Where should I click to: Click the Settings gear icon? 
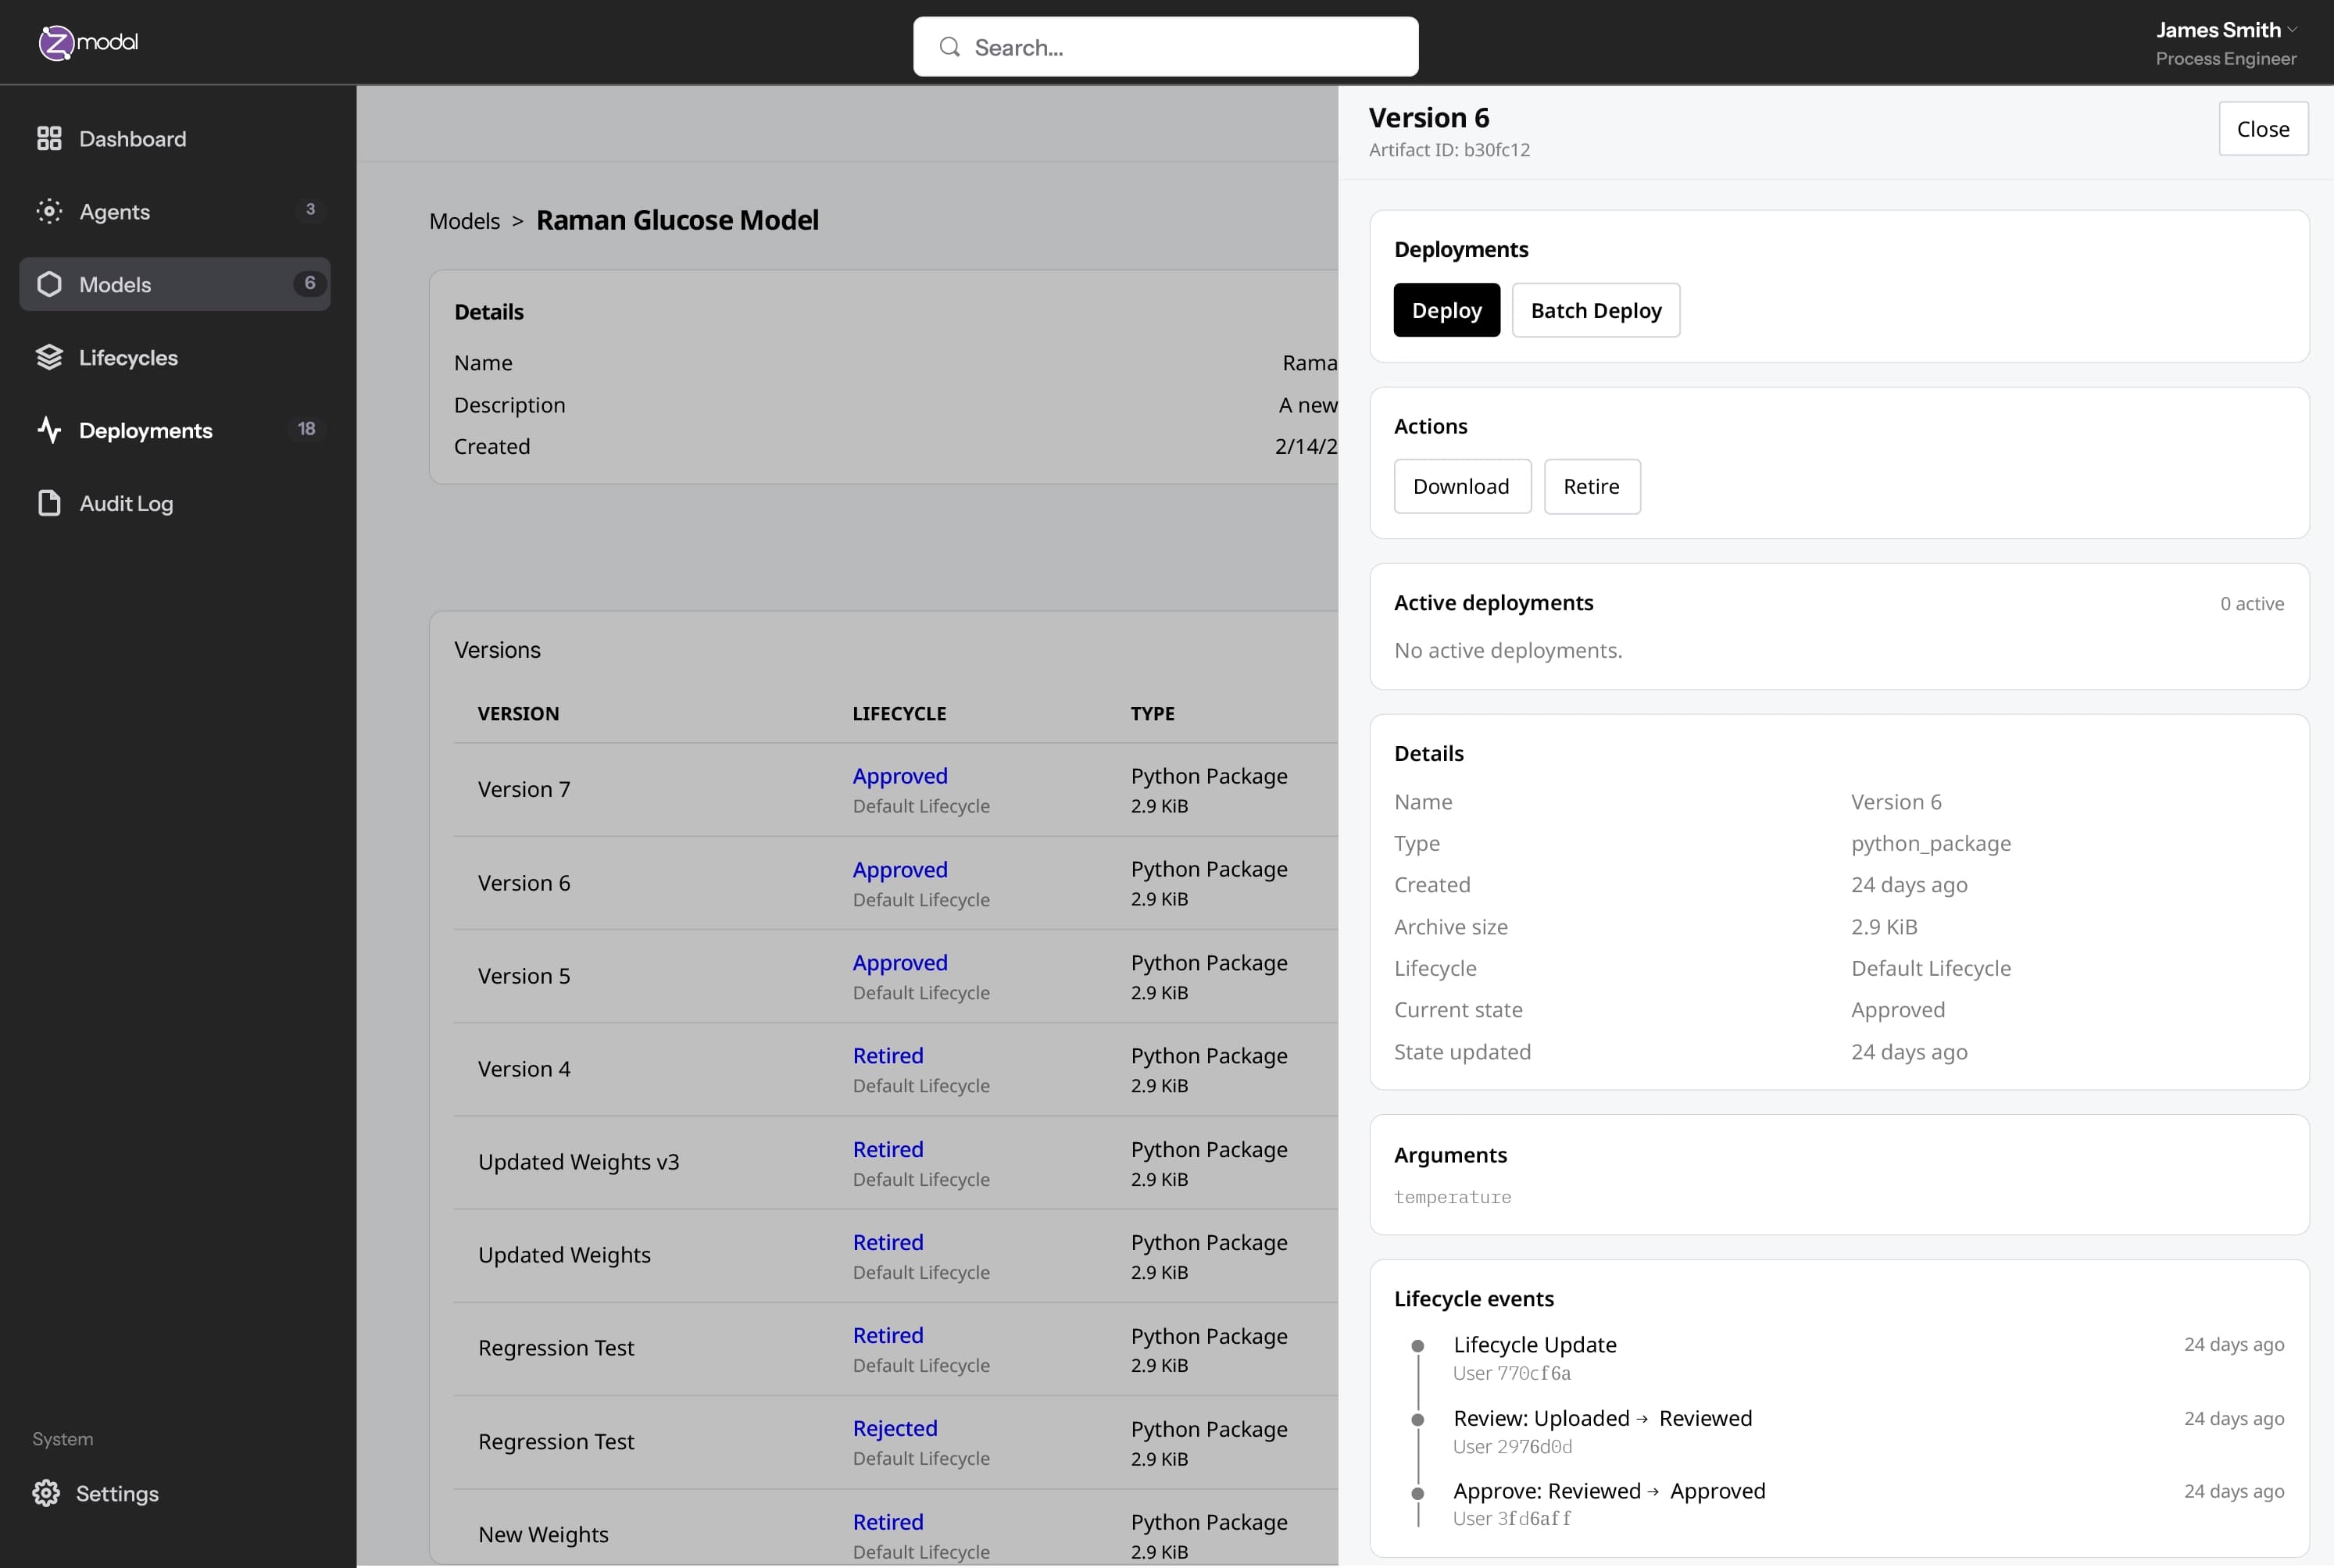(x=46, y=1494)
